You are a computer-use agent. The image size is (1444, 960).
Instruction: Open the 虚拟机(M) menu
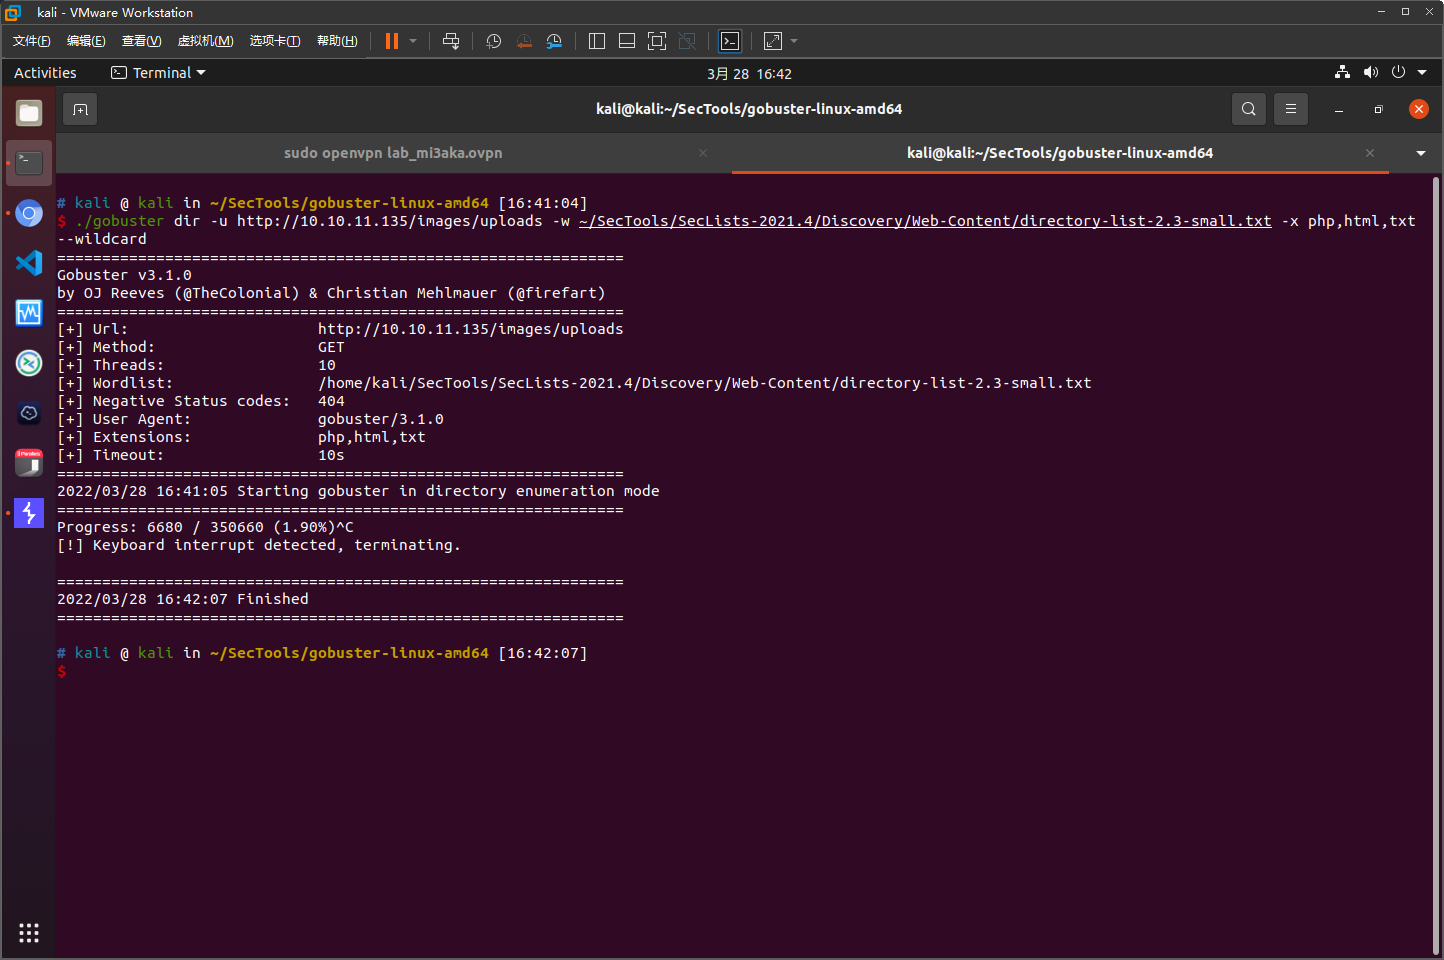click(205, 41)
